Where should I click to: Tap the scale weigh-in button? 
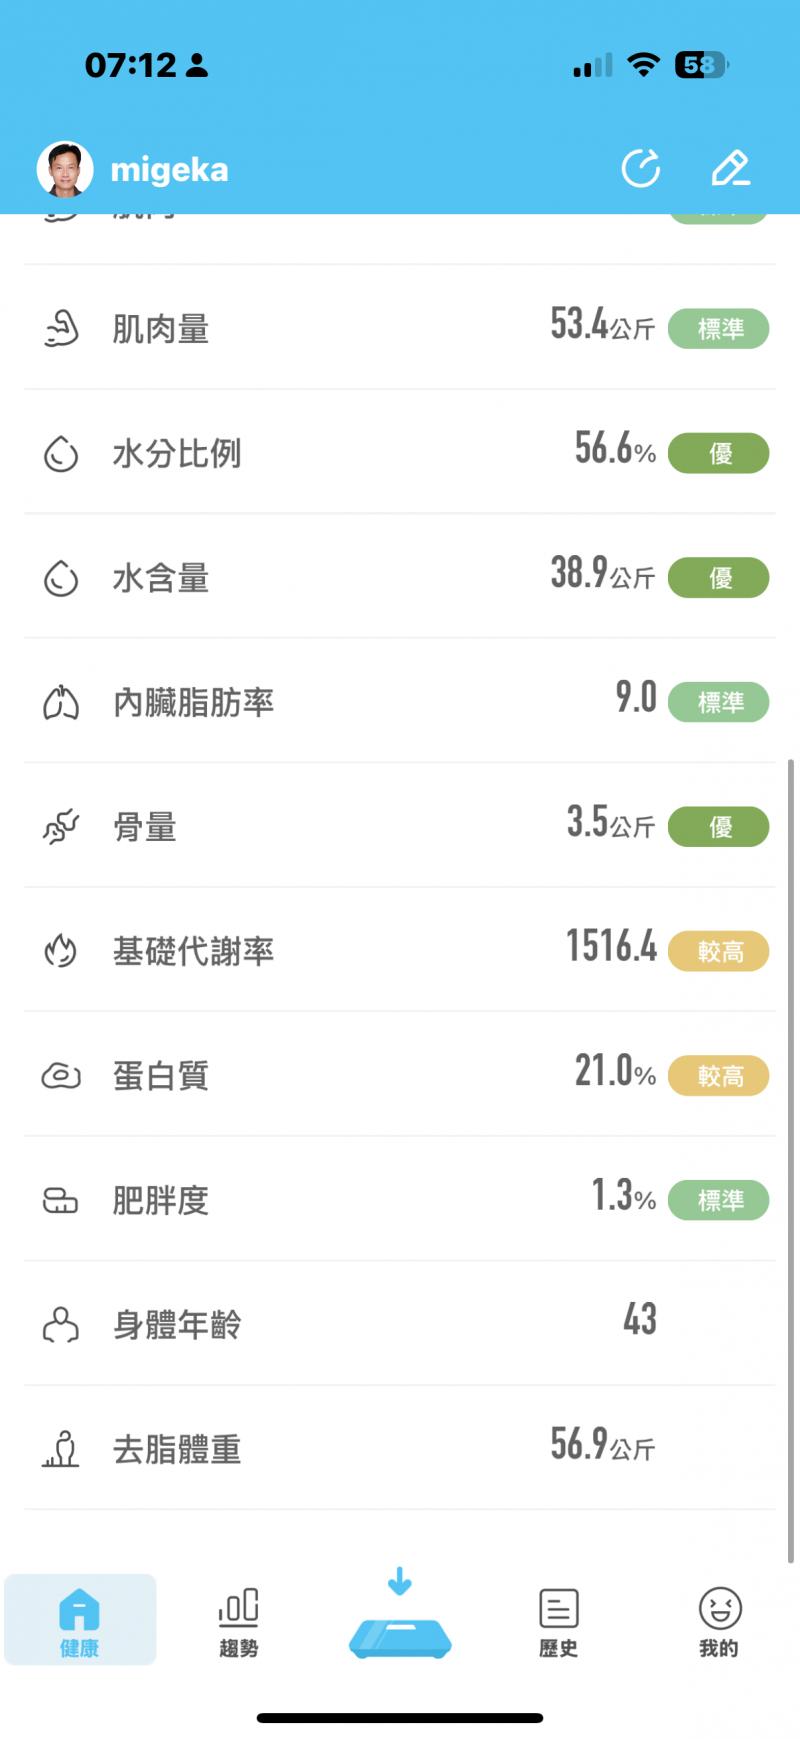(400, 1625)
